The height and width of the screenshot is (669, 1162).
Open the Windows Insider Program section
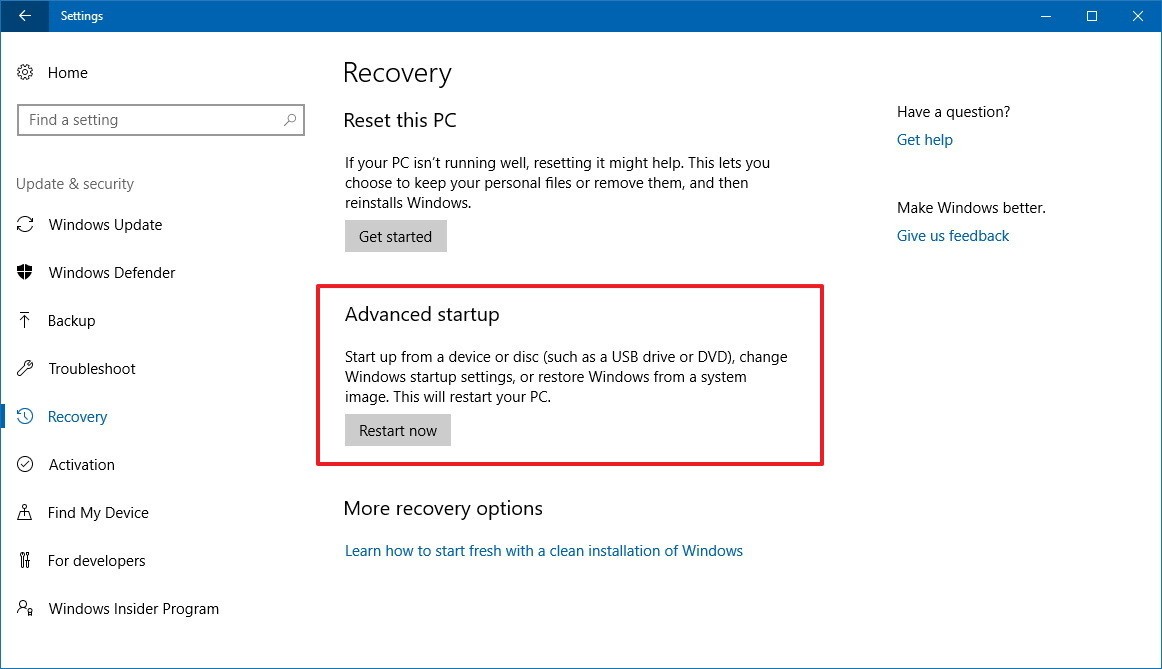pyautogui.click(x=133, y=608)
